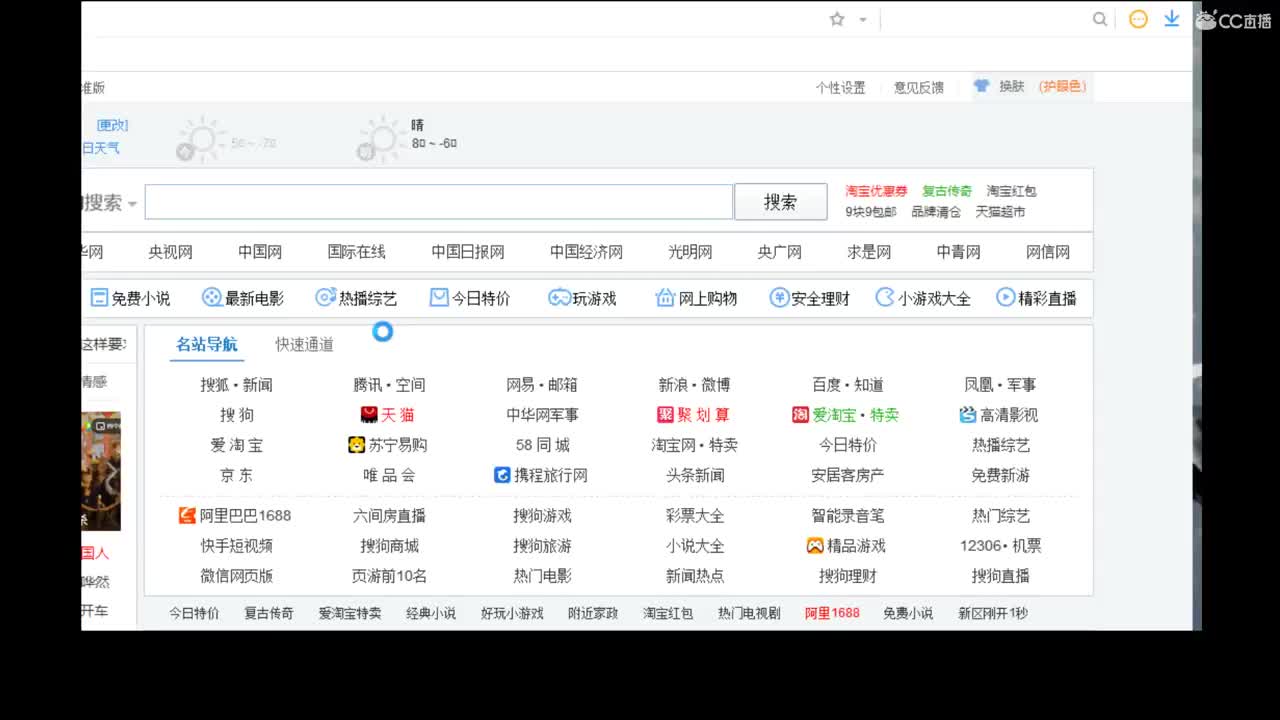This screenshot has width=1280, height=720.
Task: Click the 今日特价 envelope icon
Action: [439, 298]
